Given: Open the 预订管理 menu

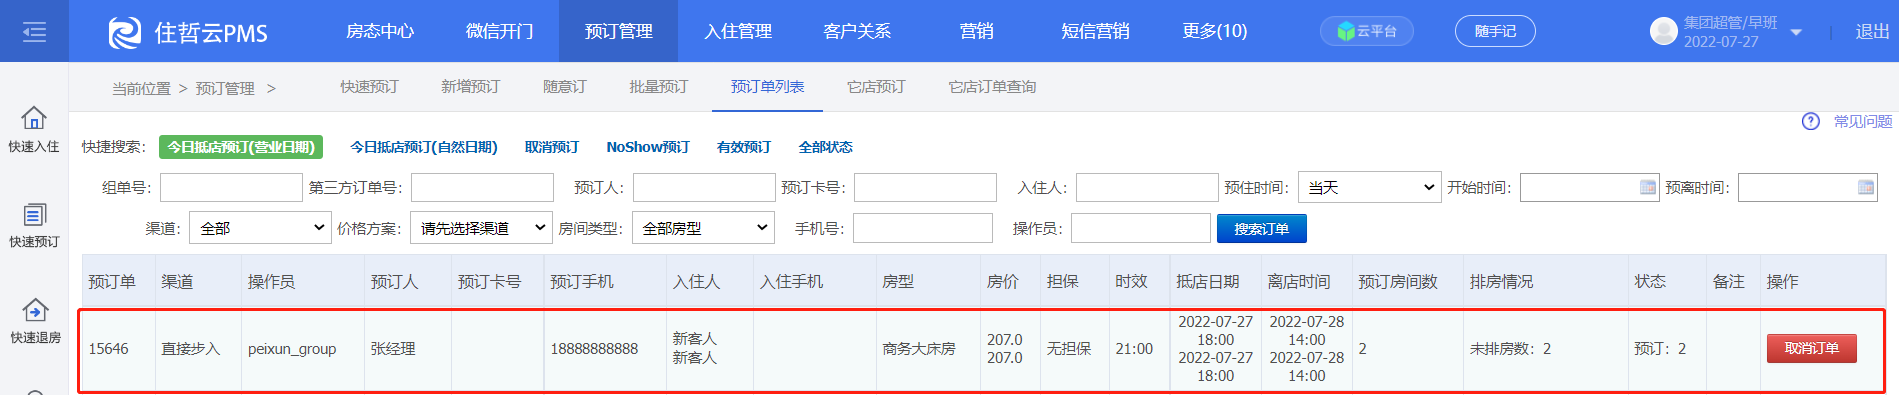Looking at the screenshot, I should [618, 31].
